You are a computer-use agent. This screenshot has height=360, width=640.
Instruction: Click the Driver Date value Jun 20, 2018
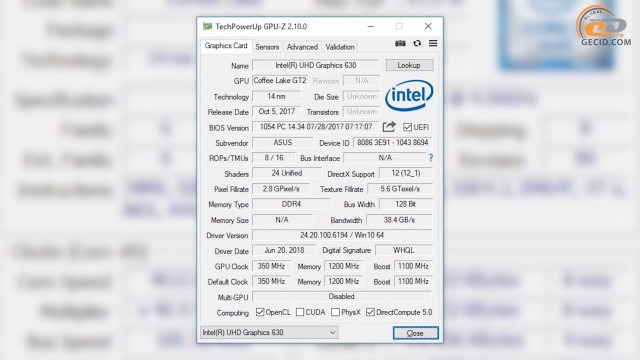[284, 250]
